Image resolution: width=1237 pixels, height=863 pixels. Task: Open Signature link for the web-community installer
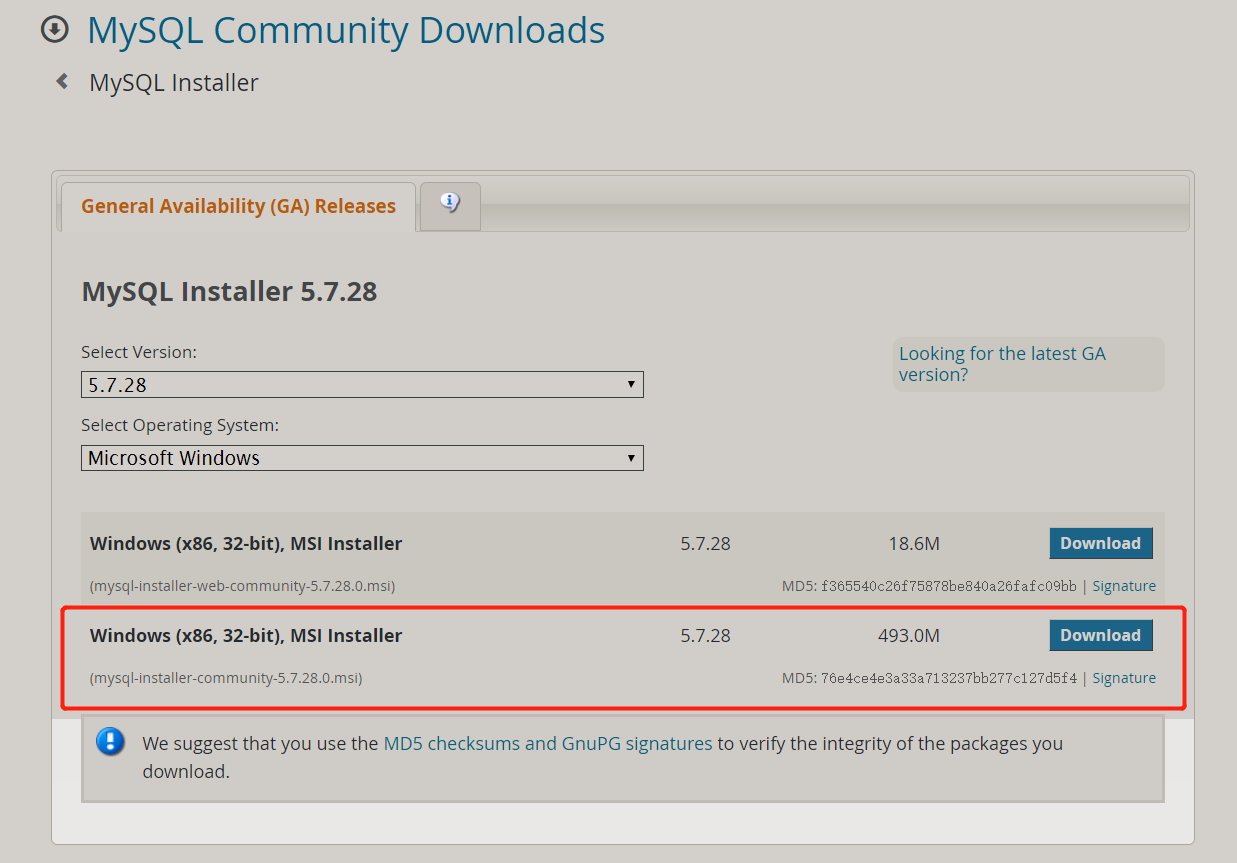(x=1123, y=586)
